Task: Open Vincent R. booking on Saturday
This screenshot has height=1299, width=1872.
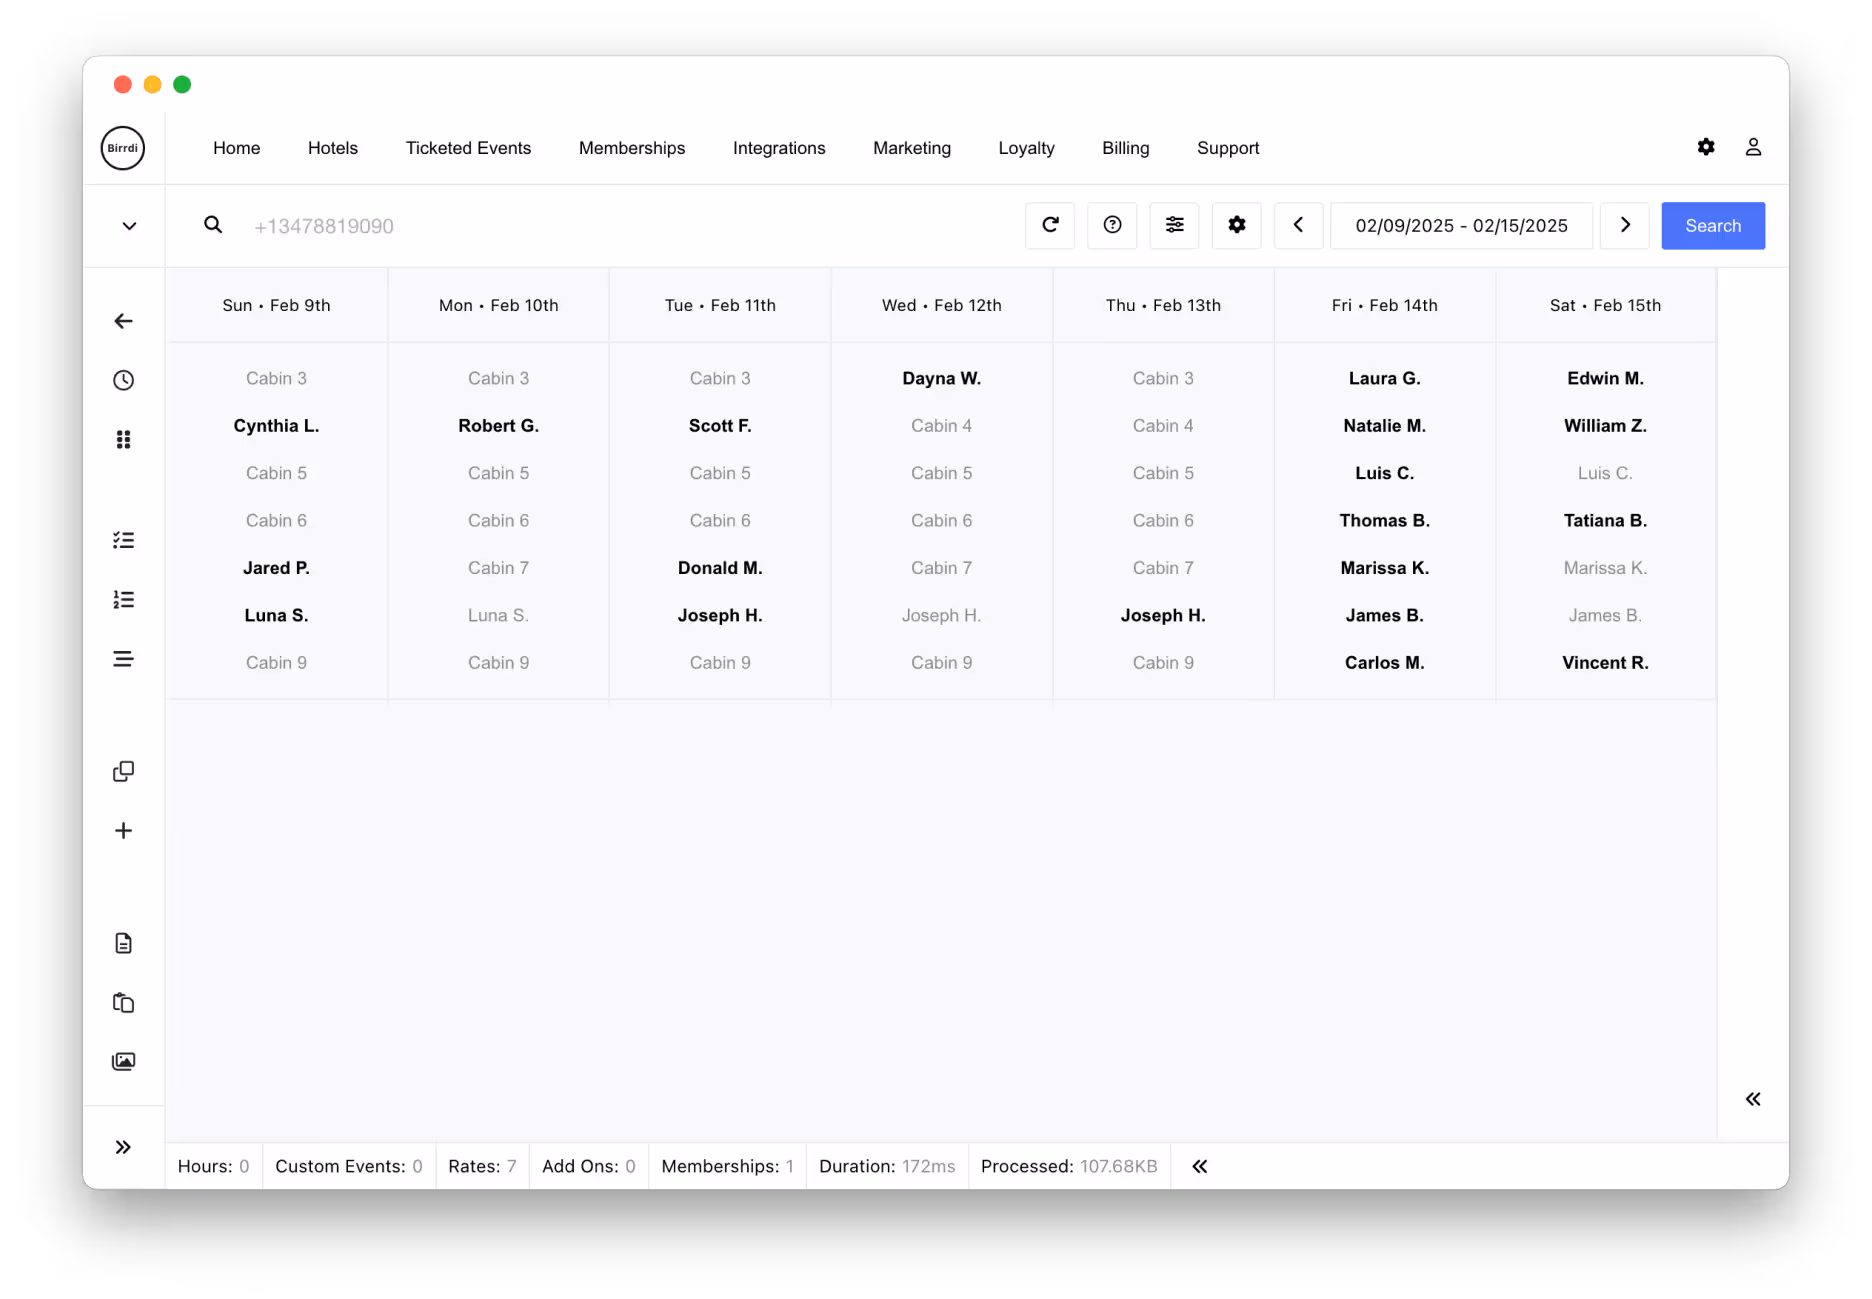Action: pos(1605,662)
